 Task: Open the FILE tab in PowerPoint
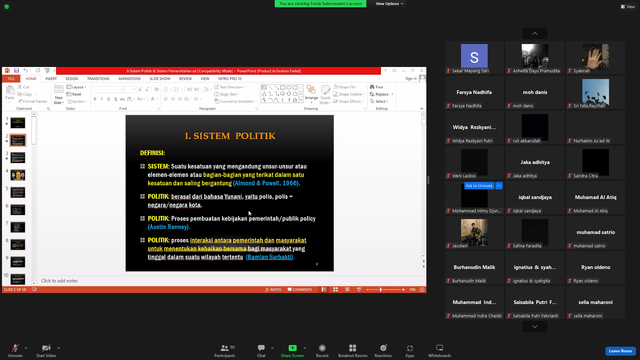(x=11, y=78)
